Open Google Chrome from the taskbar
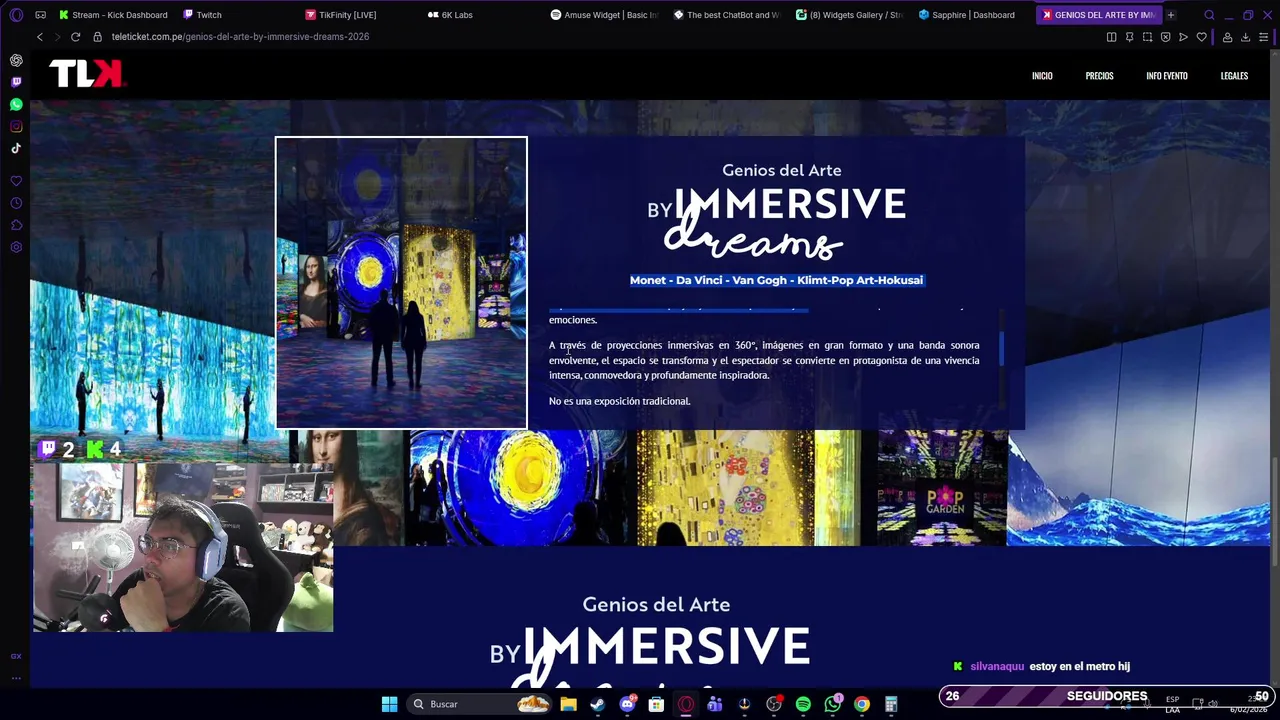1280x720 pixels. (862, 704)
